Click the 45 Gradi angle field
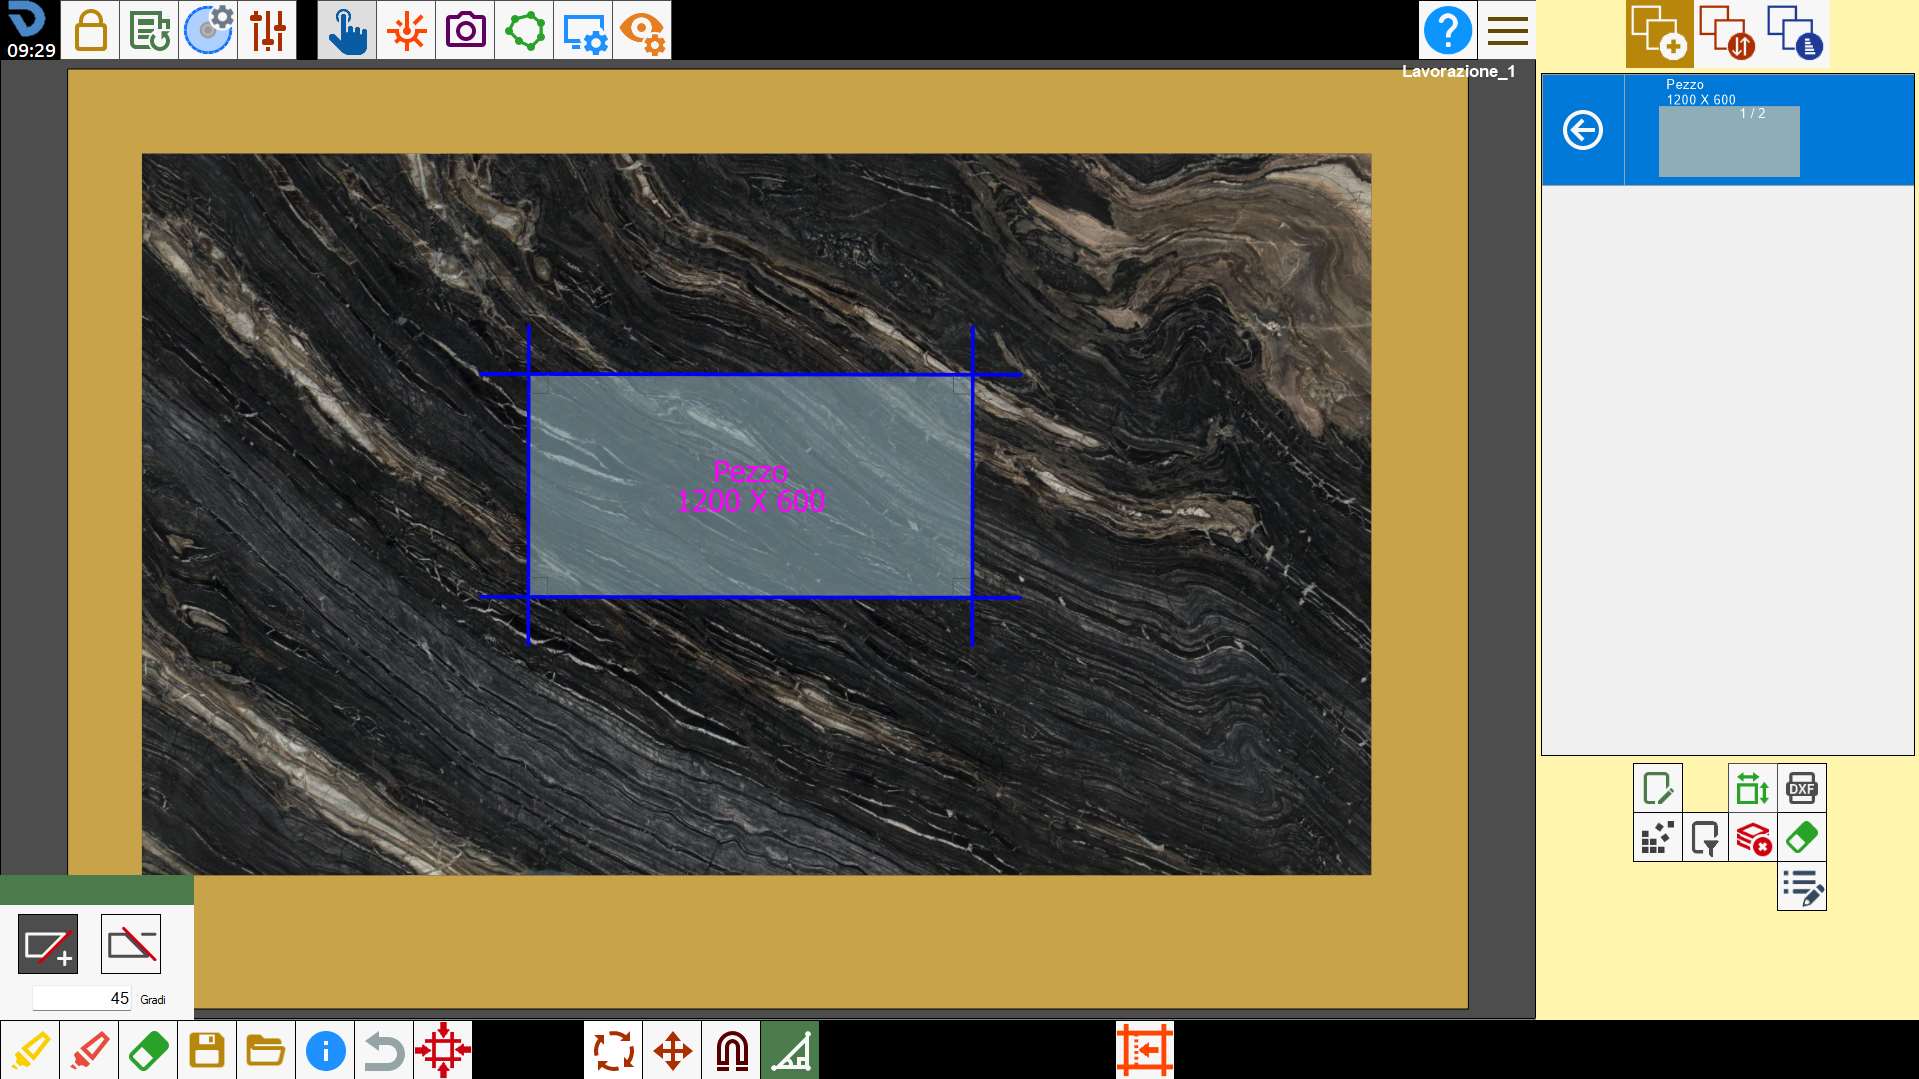The image size is (1919, 1079). pyautogui.click(x=82, y=998)
